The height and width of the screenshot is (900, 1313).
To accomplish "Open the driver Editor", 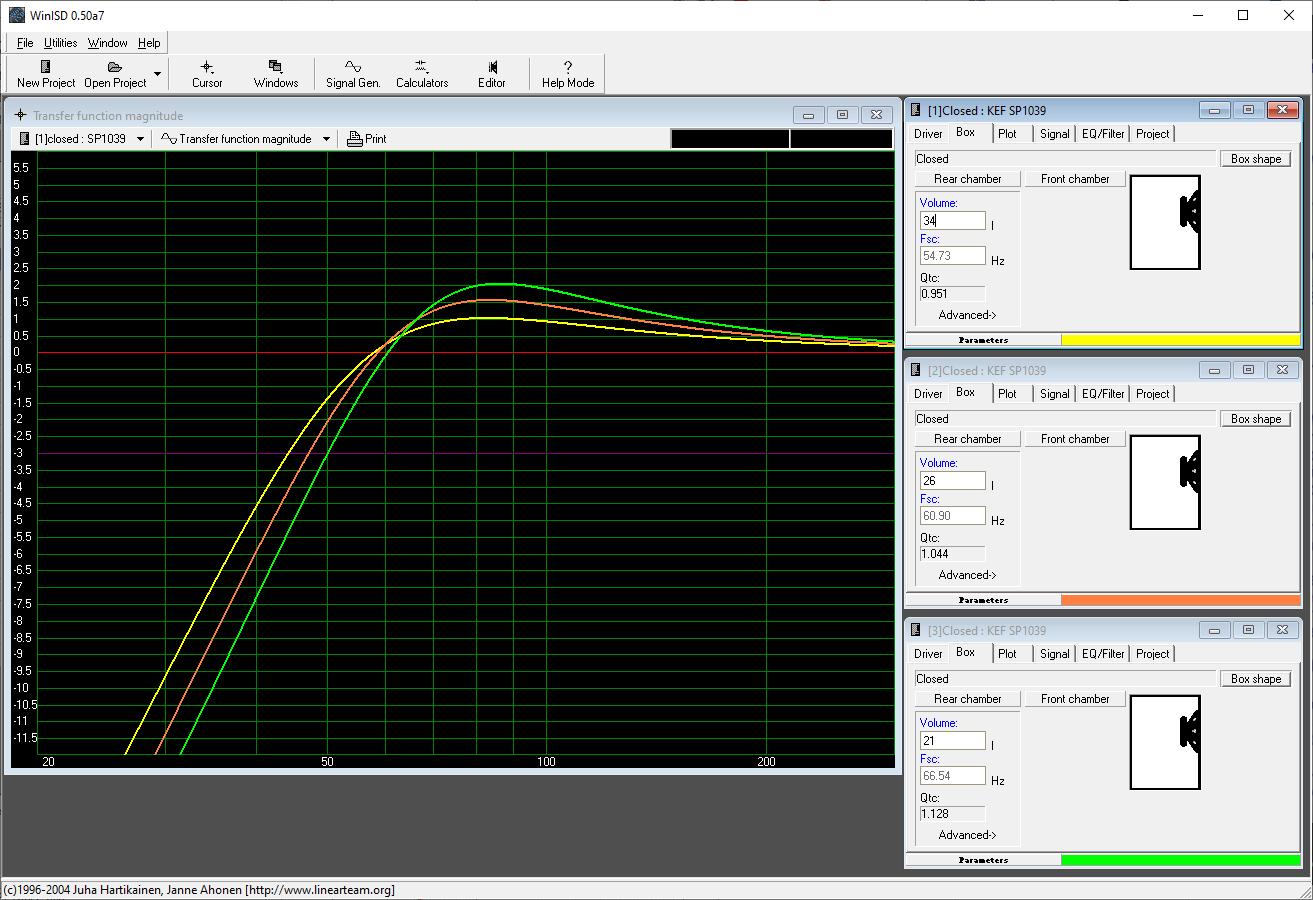I will pyautogui.click(x=492, y=74).
